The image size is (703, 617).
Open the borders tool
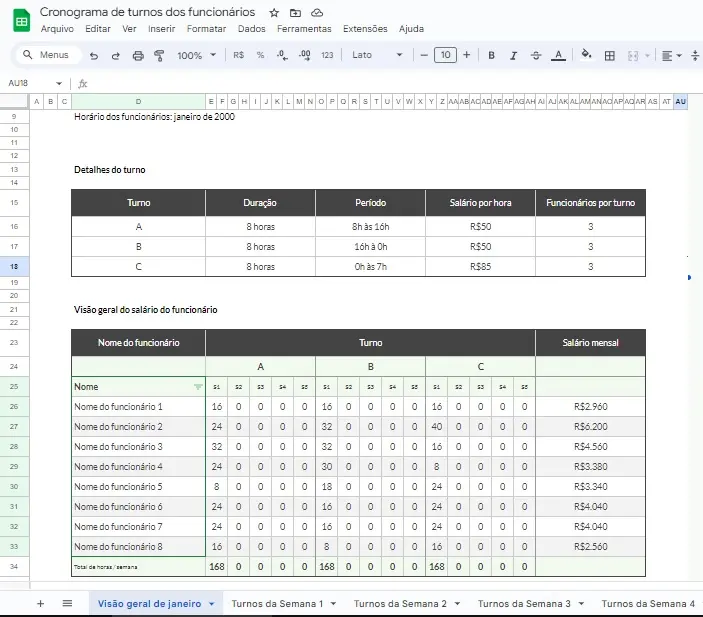pos(610,56)
